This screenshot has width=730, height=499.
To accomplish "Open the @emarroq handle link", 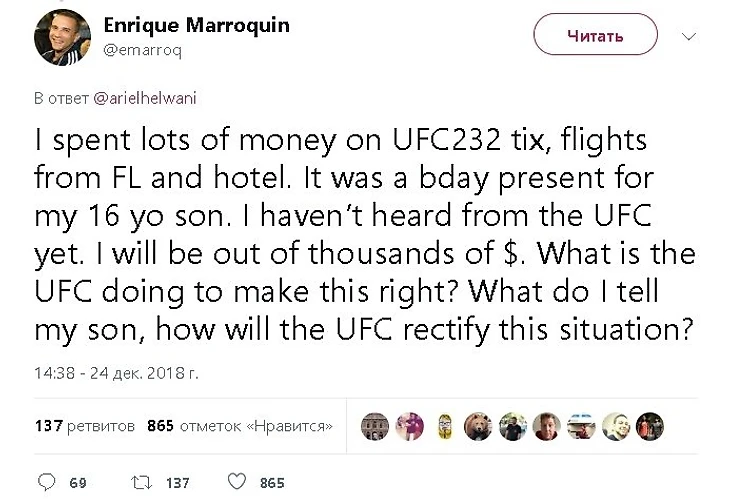I will coord(142,50).
